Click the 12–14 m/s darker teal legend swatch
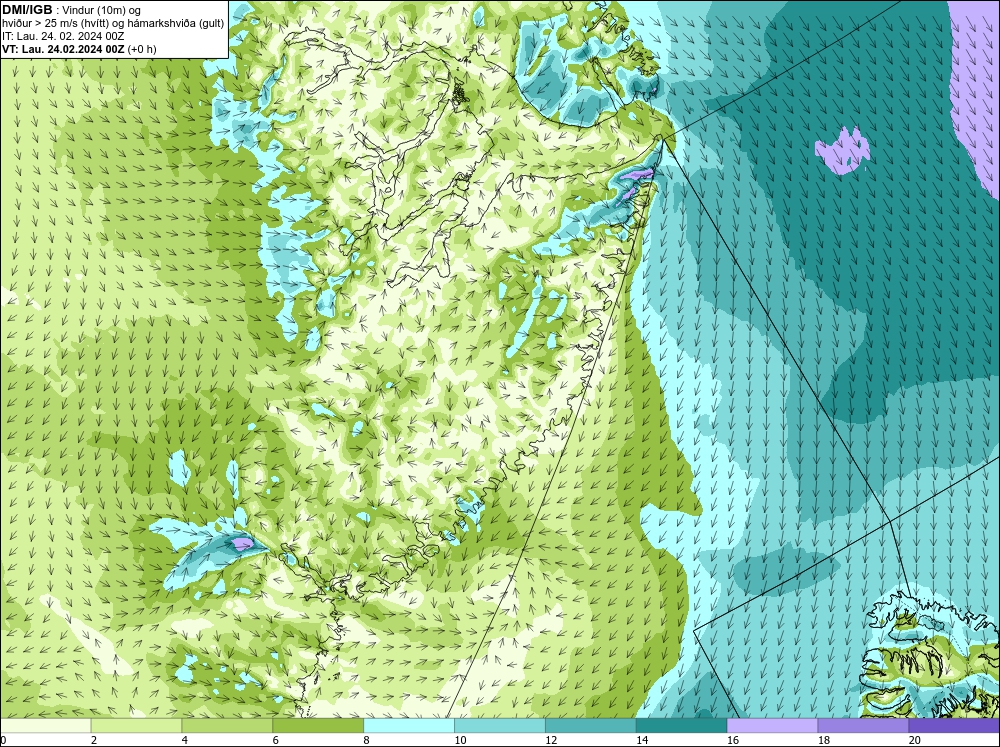The image size is (1000, 747). [x=591, y=726]
